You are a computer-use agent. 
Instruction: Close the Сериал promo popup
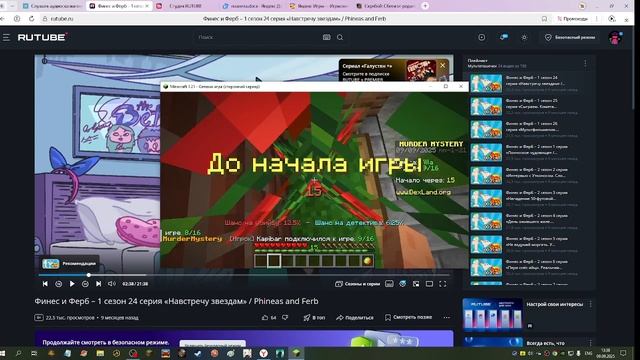click(x=442, y=65)
